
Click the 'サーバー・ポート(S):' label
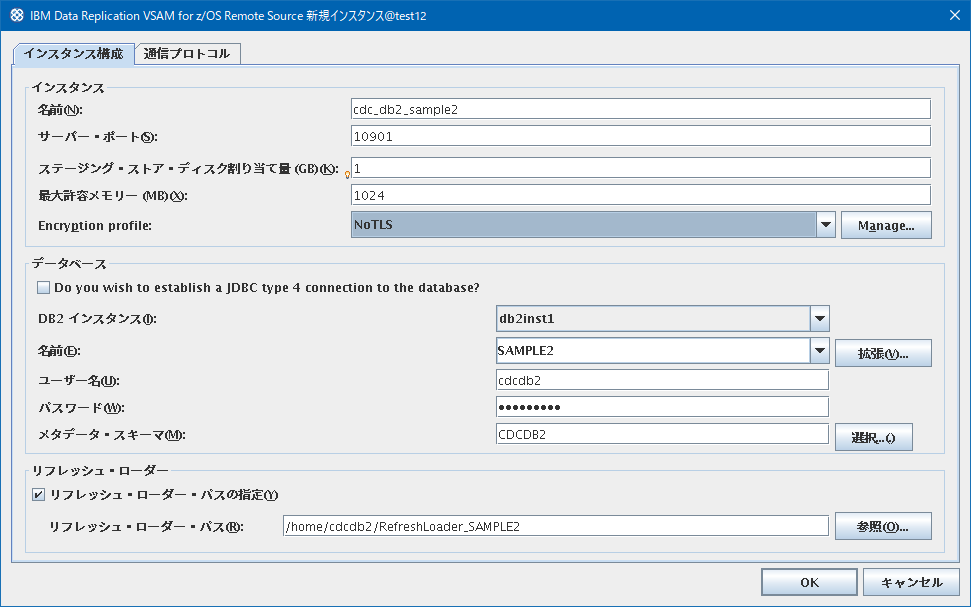pyautogui.click(x=98, y=137)
